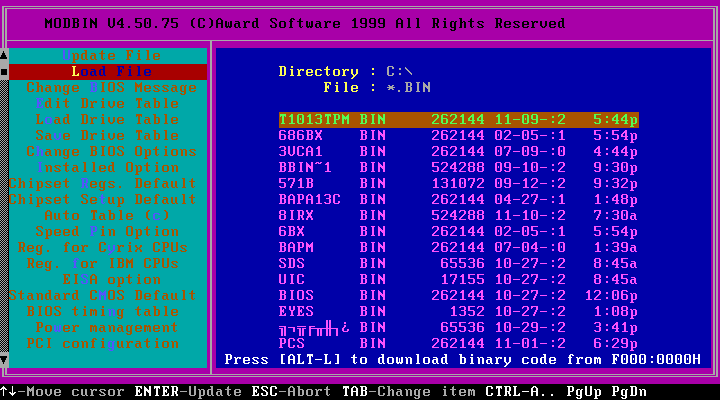
Task: Select file SDS BIN
Action: coord(458,264)
